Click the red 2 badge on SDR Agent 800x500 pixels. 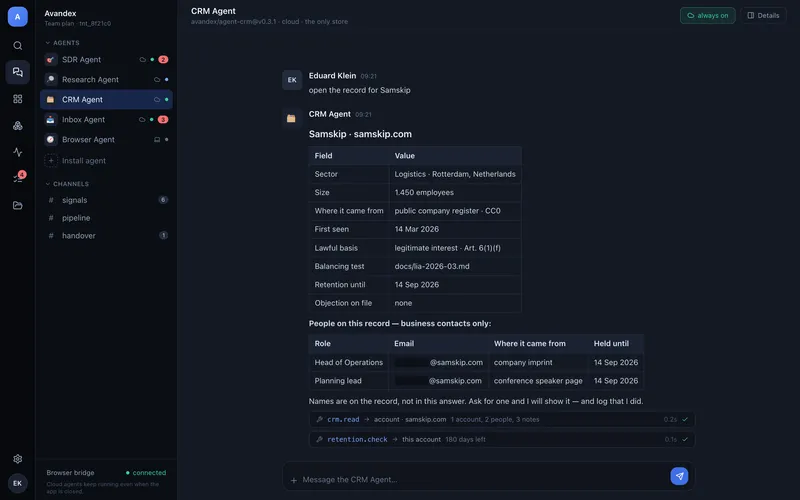(x=163, y=60)
